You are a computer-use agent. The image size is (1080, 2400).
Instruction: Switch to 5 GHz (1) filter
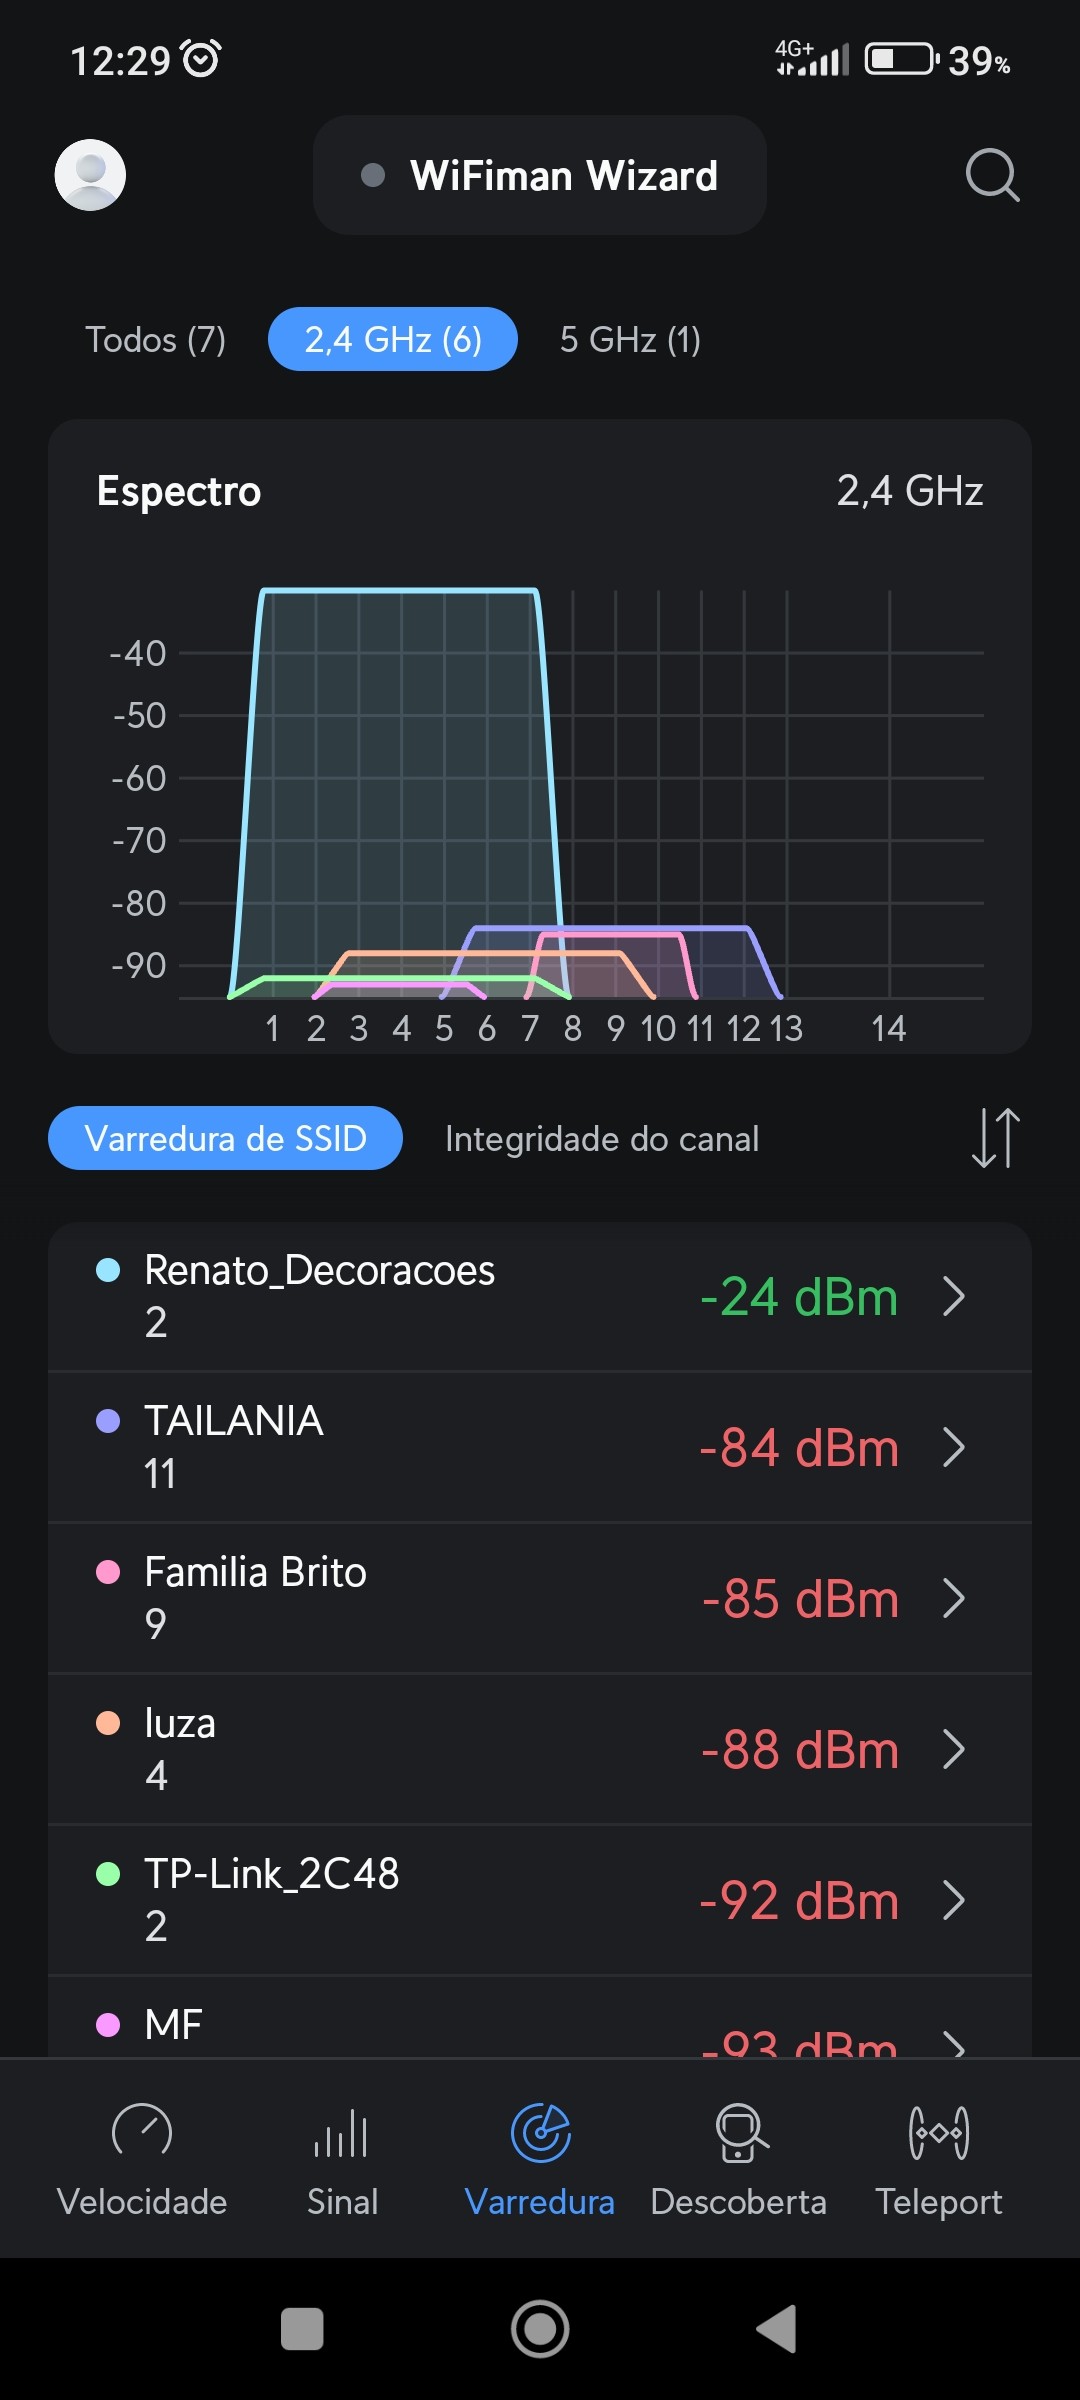(x=630, y=340)
